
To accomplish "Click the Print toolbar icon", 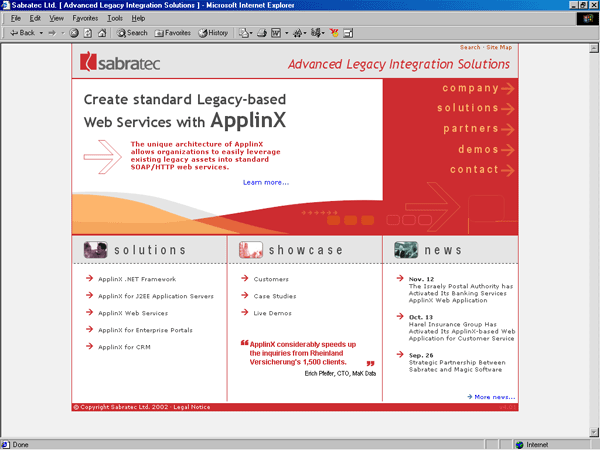I will 262,33.
